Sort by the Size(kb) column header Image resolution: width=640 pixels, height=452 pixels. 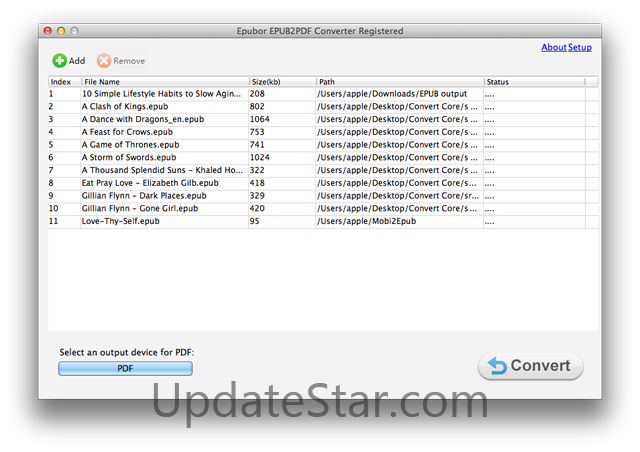tap(282, 82)
